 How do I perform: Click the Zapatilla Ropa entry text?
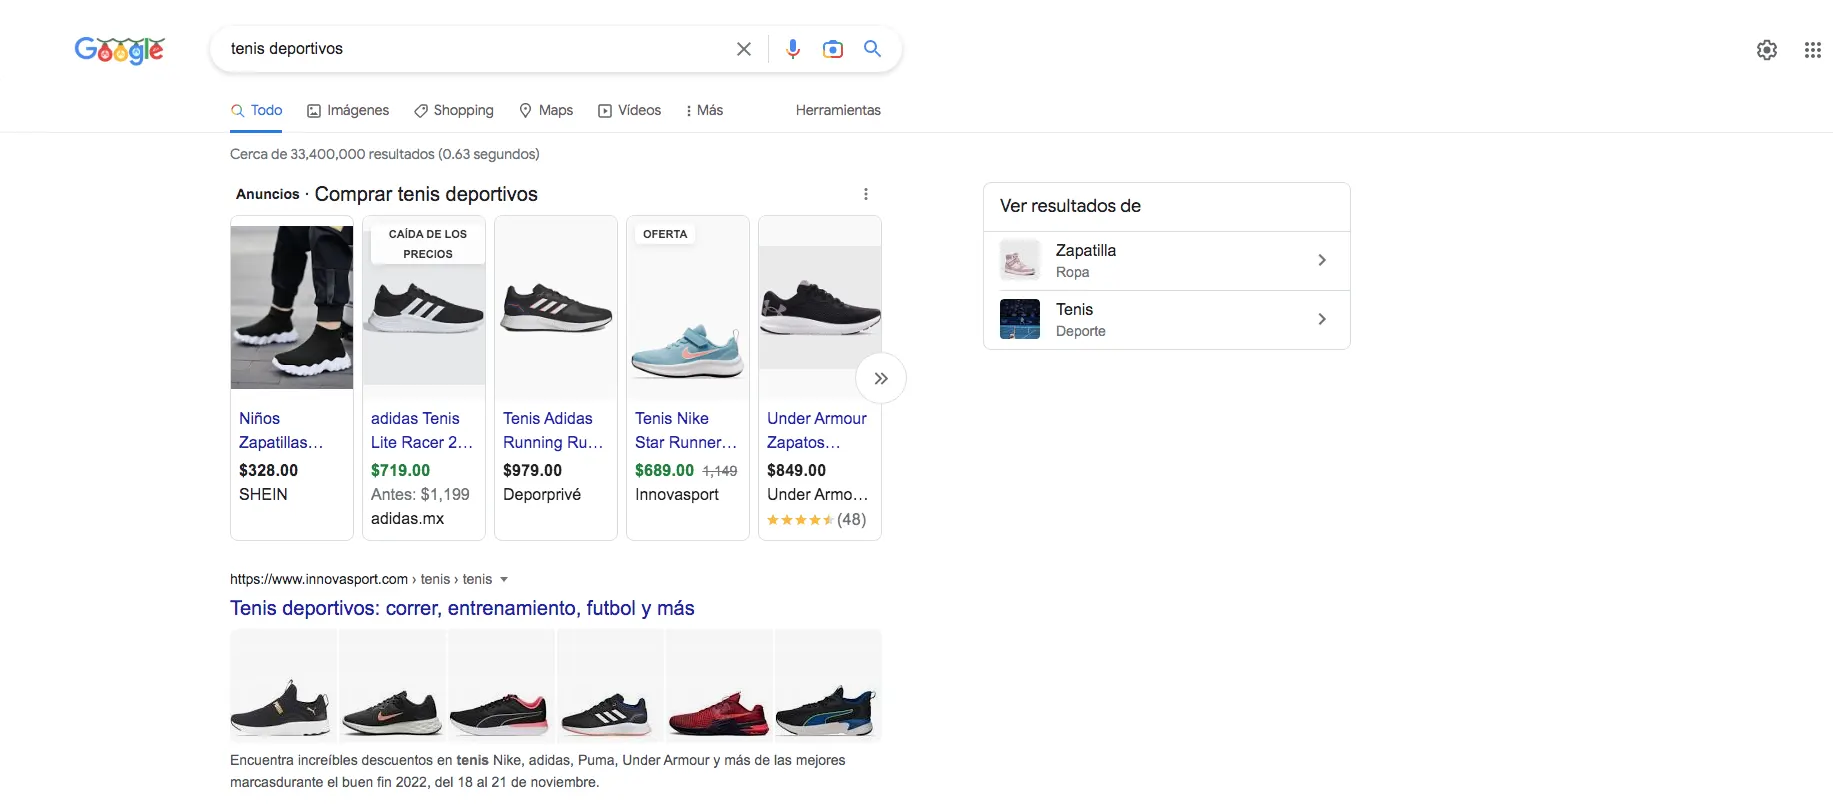[1086, 260]
